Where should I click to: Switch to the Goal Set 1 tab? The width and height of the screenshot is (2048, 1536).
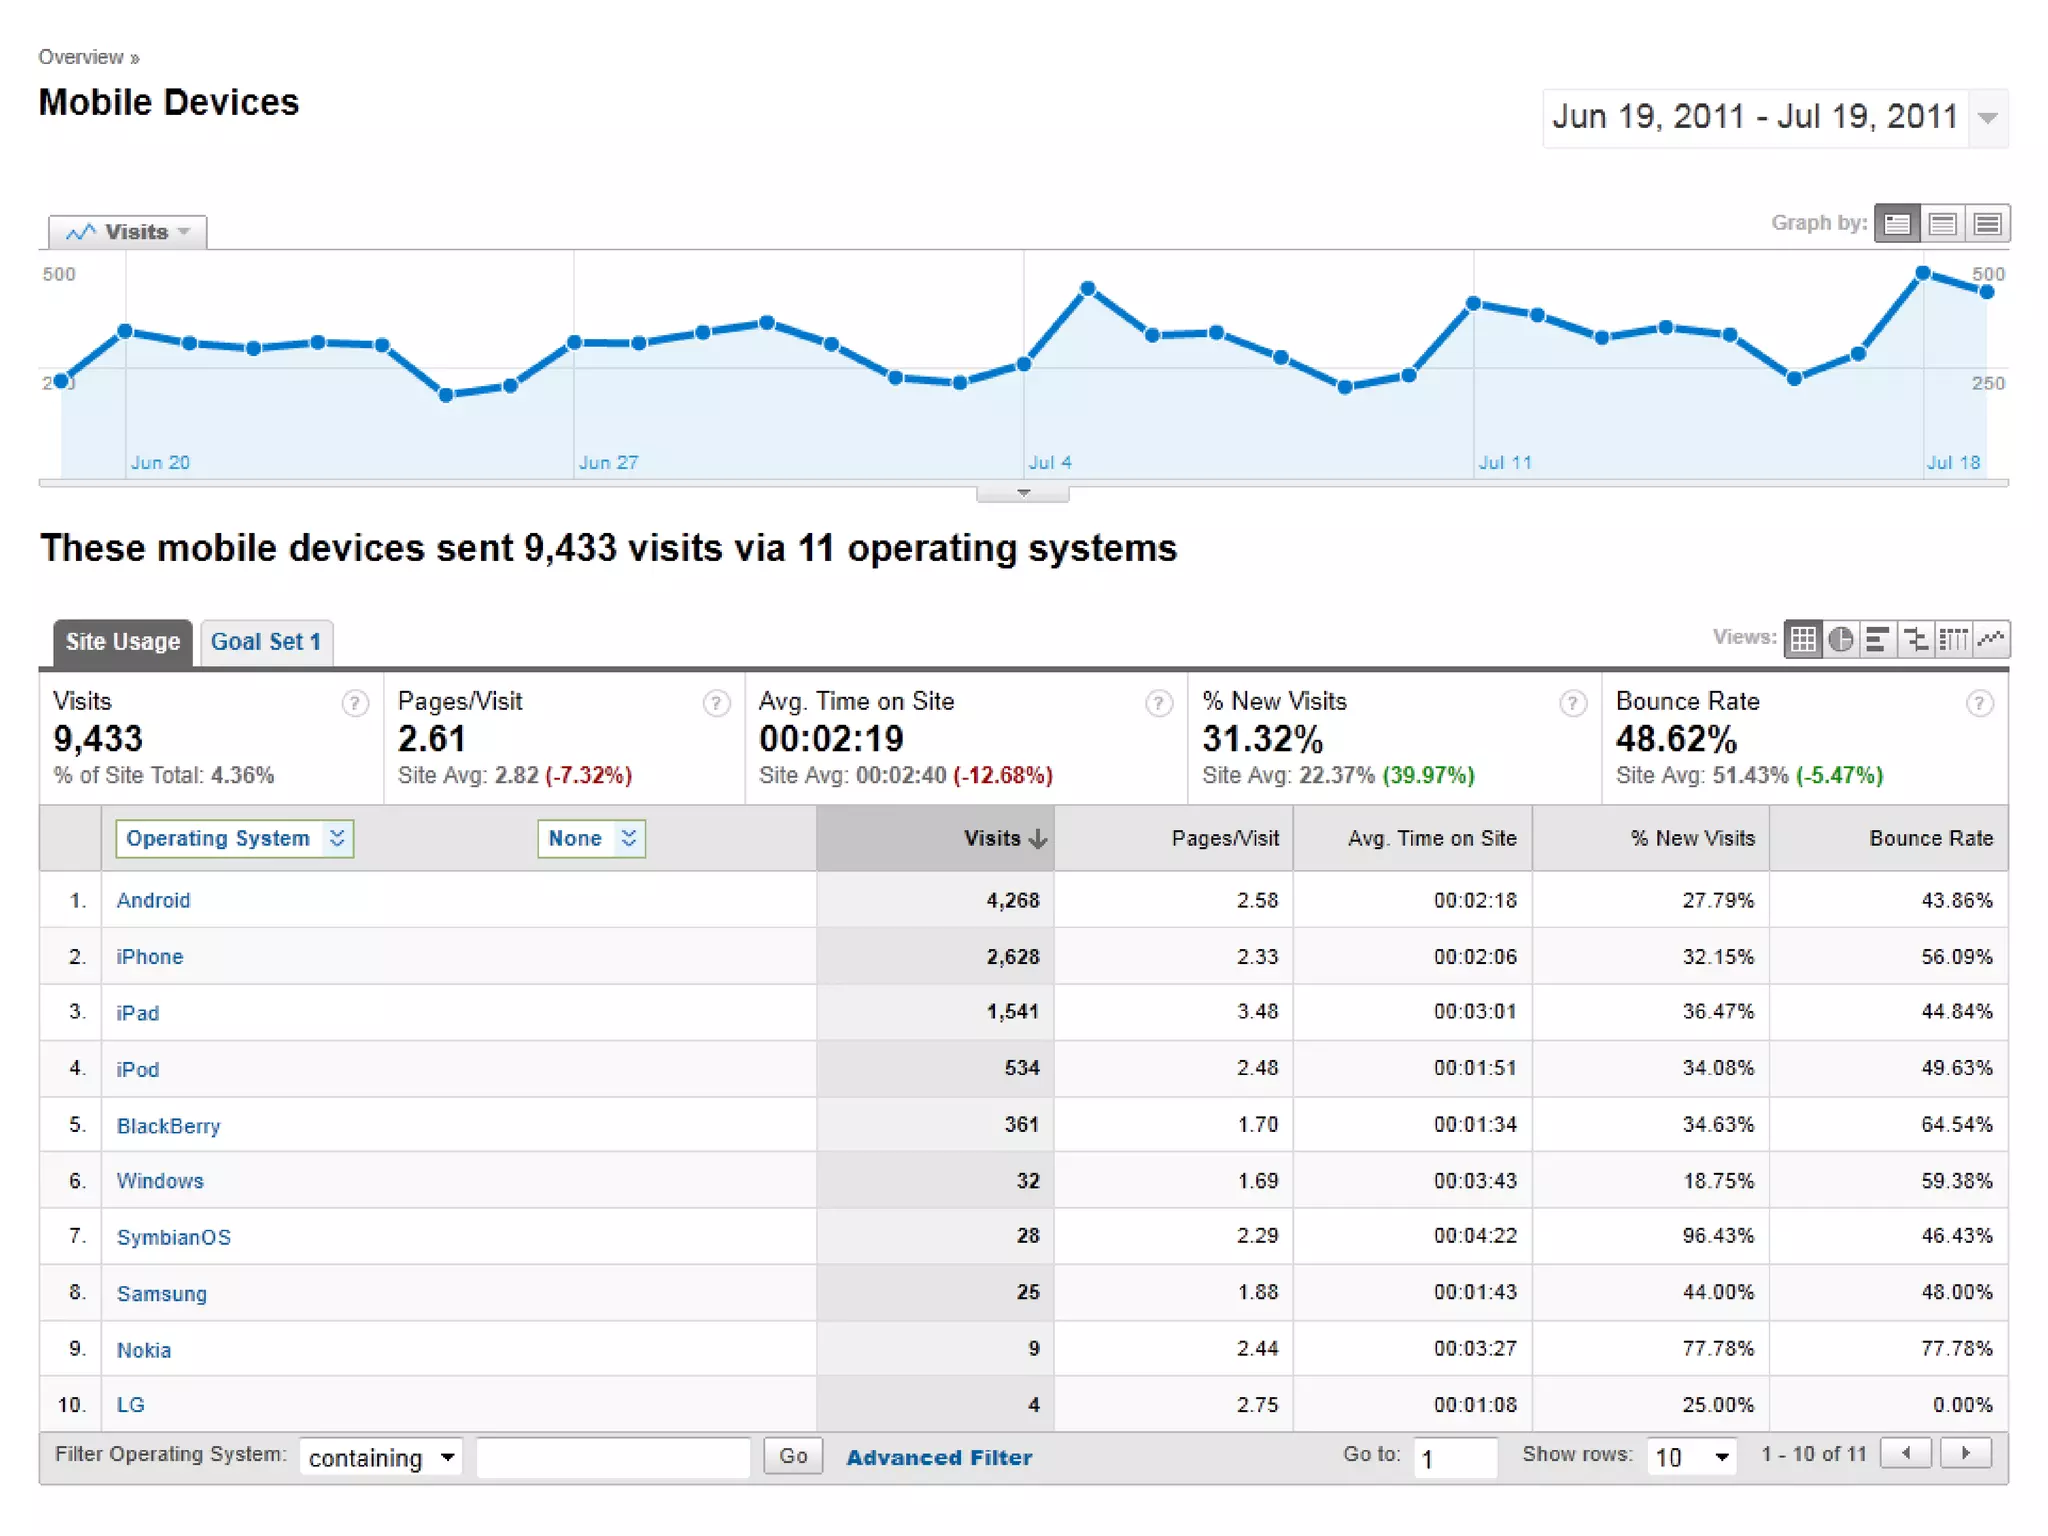coord(266,642)
